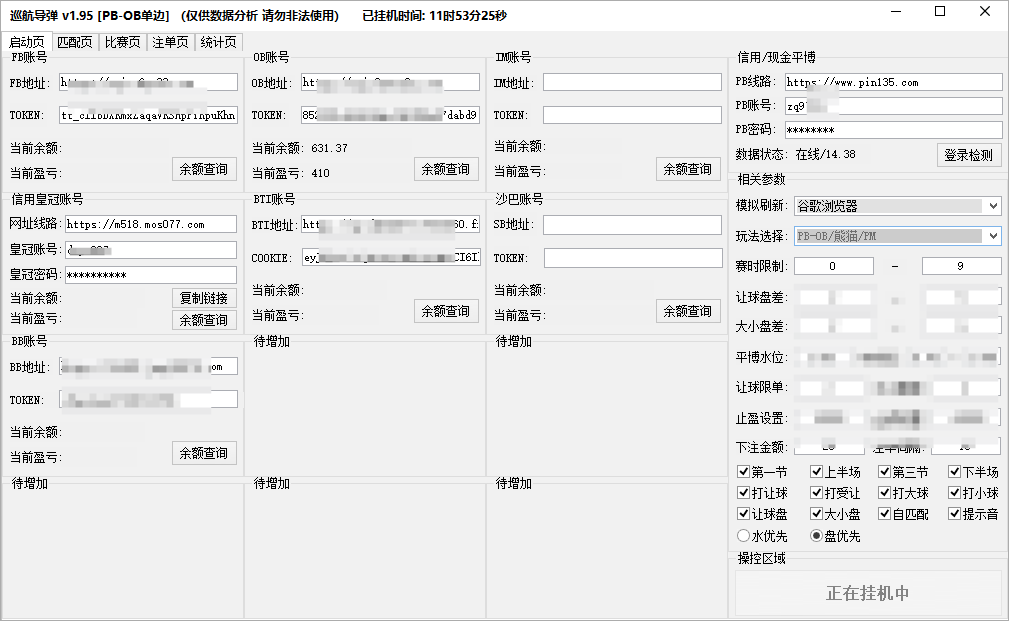Click 余额查询 in the OB账号 section
The width and height of the screenshot is (1009, 621).
point(446,169)
